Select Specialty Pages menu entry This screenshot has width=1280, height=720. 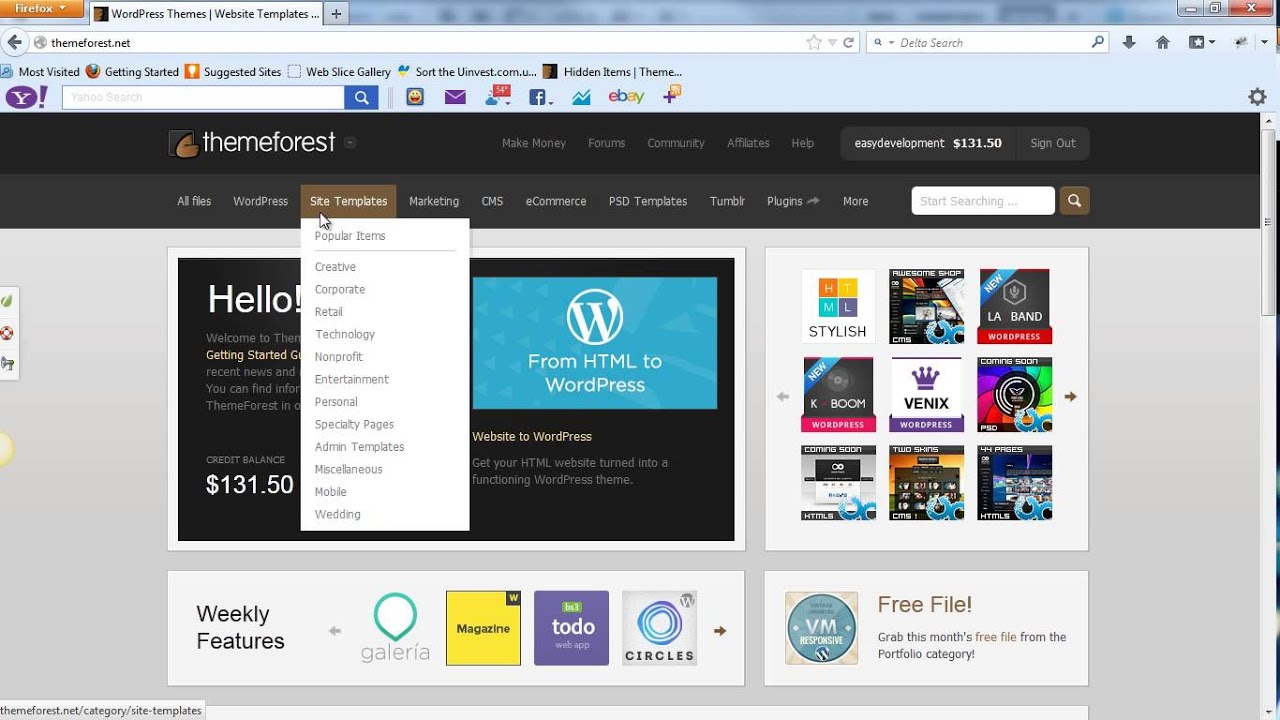(354, 424)
